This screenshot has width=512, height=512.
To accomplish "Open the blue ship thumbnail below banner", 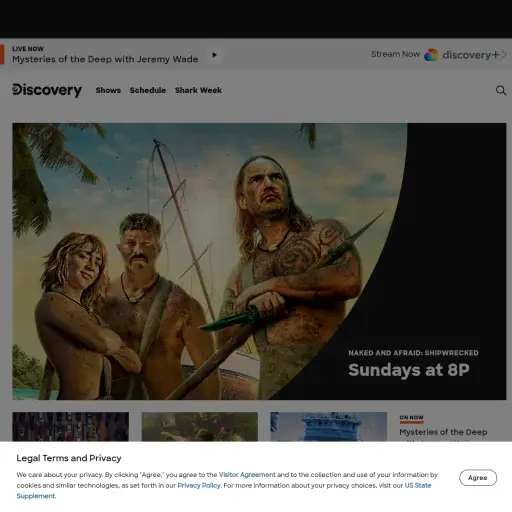I will click(x=328, y=427).
